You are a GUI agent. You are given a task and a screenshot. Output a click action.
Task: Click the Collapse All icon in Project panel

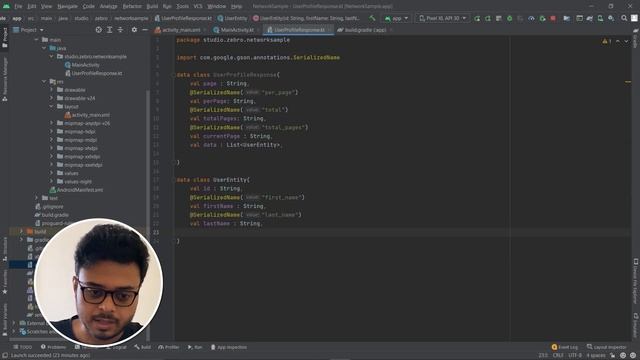(x=120, y=30)
